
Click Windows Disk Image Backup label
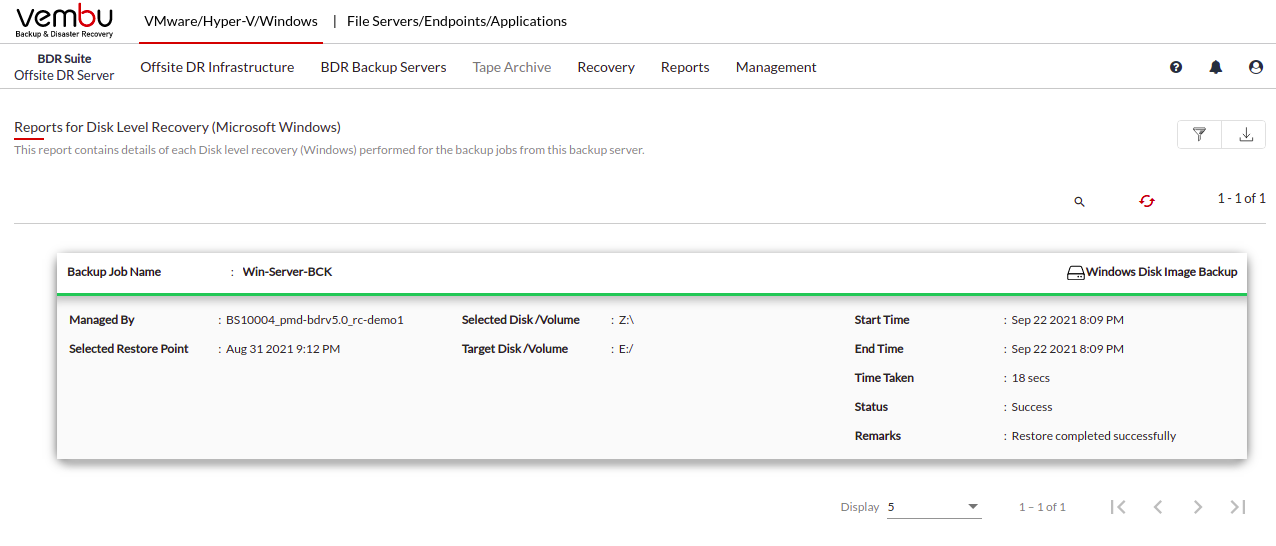1162,272
